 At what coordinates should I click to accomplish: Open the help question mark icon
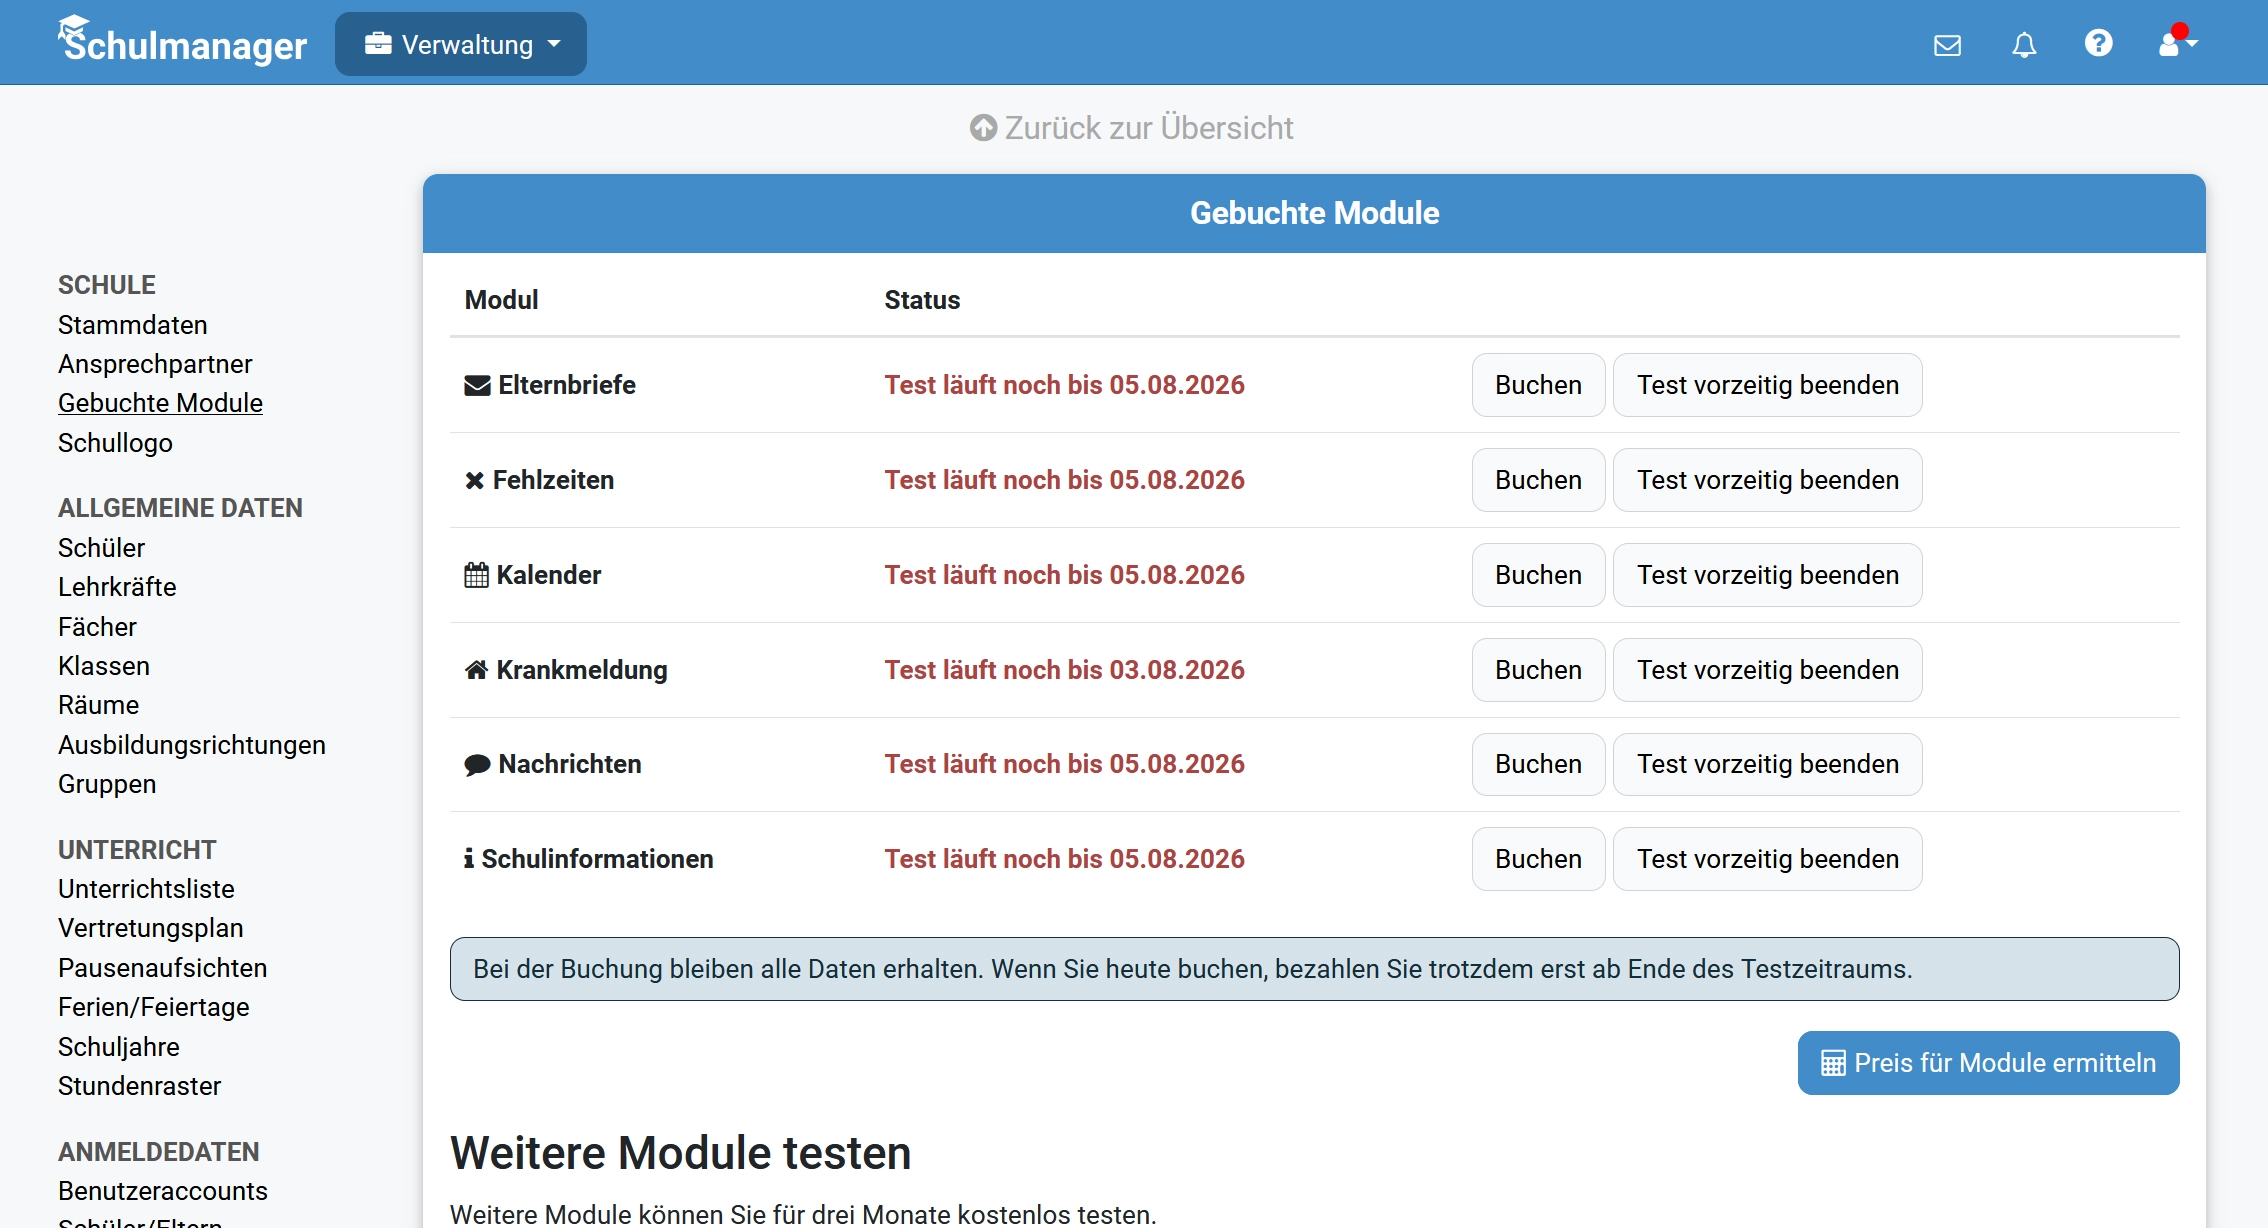pos(2098,43)
